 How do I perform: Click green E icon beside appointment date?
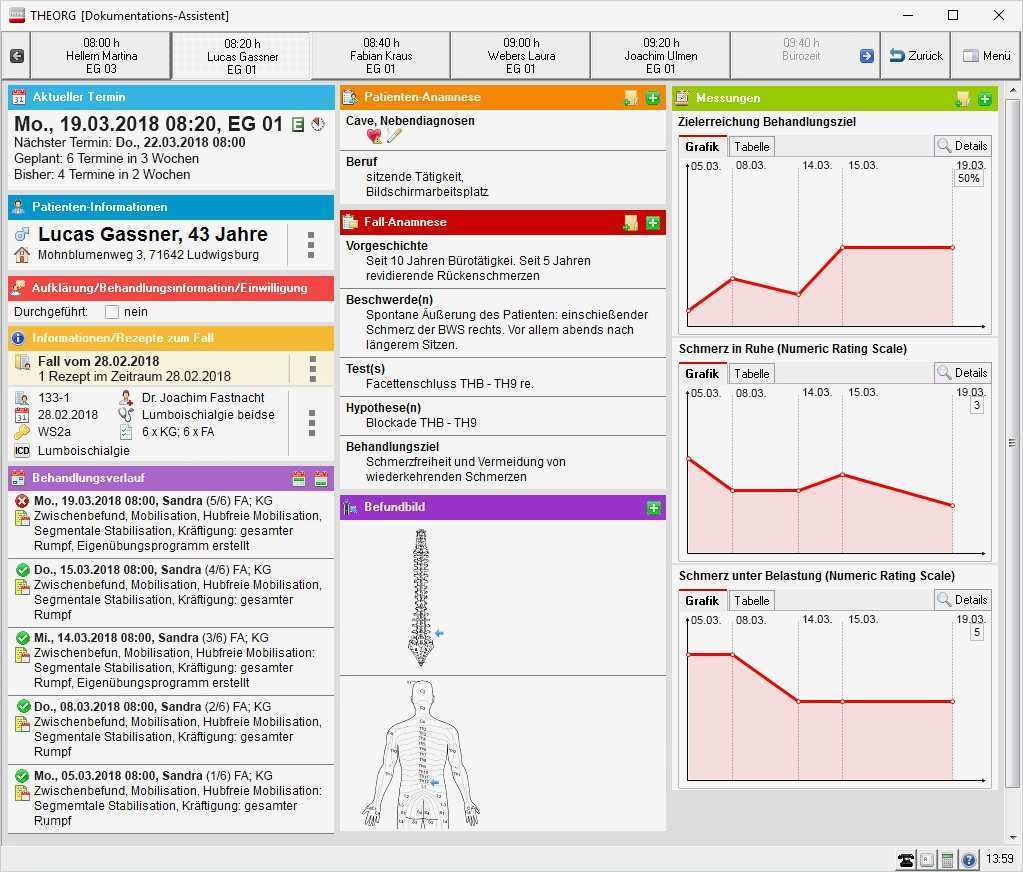[x=298, y=125]
